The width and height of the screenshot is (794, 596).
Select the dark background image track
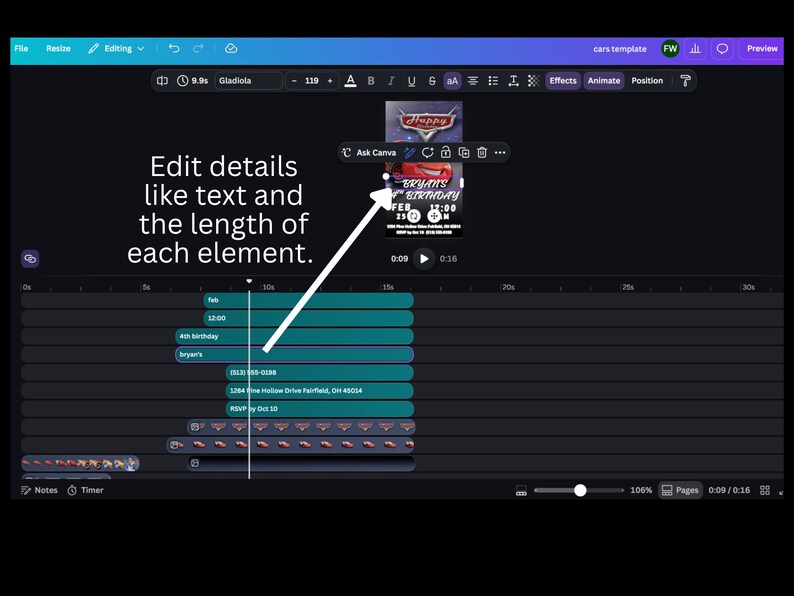click(301, 463)
